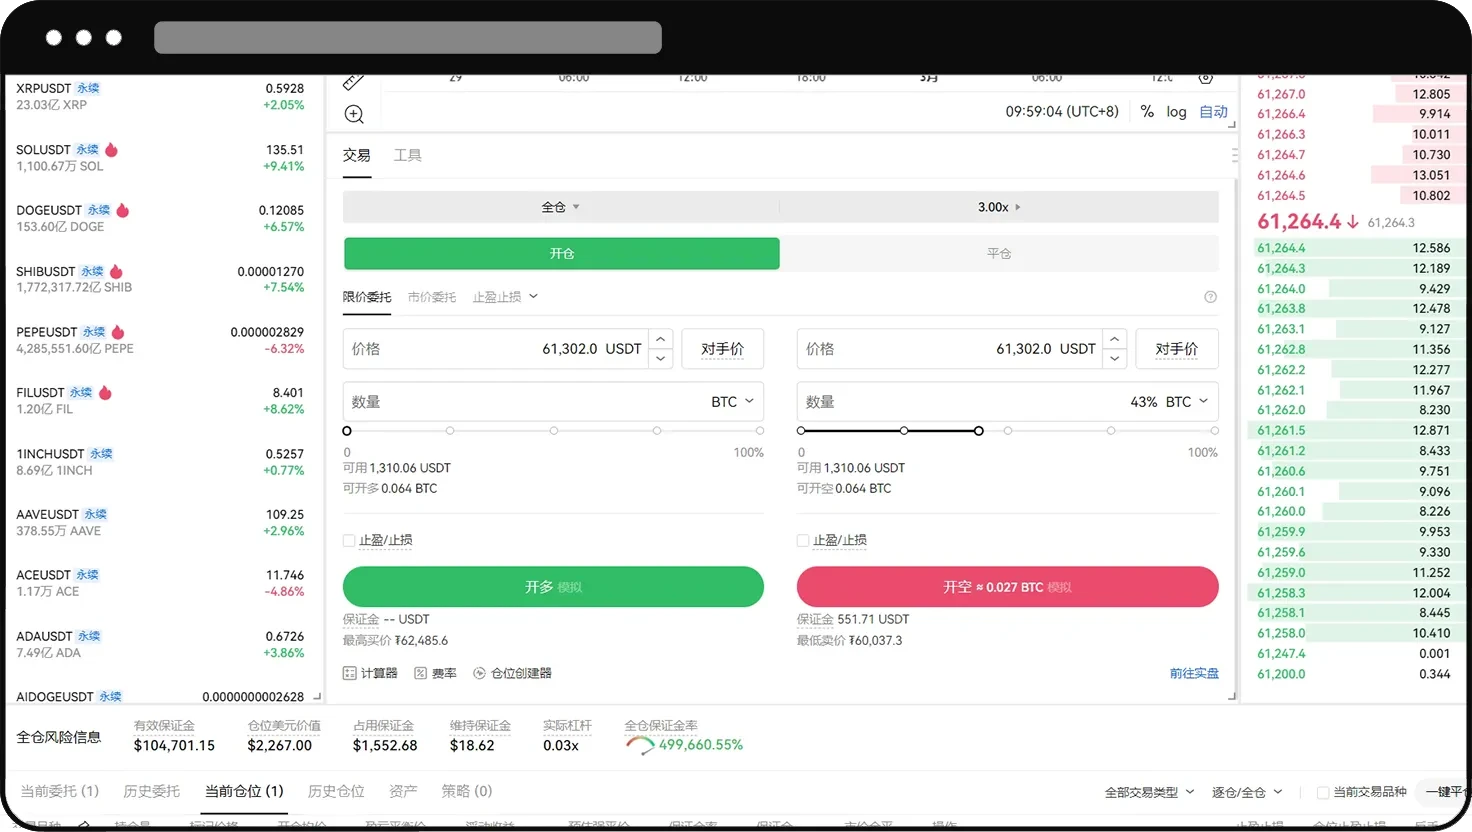Switch to the 市价委托 order tab

(431, 296)
